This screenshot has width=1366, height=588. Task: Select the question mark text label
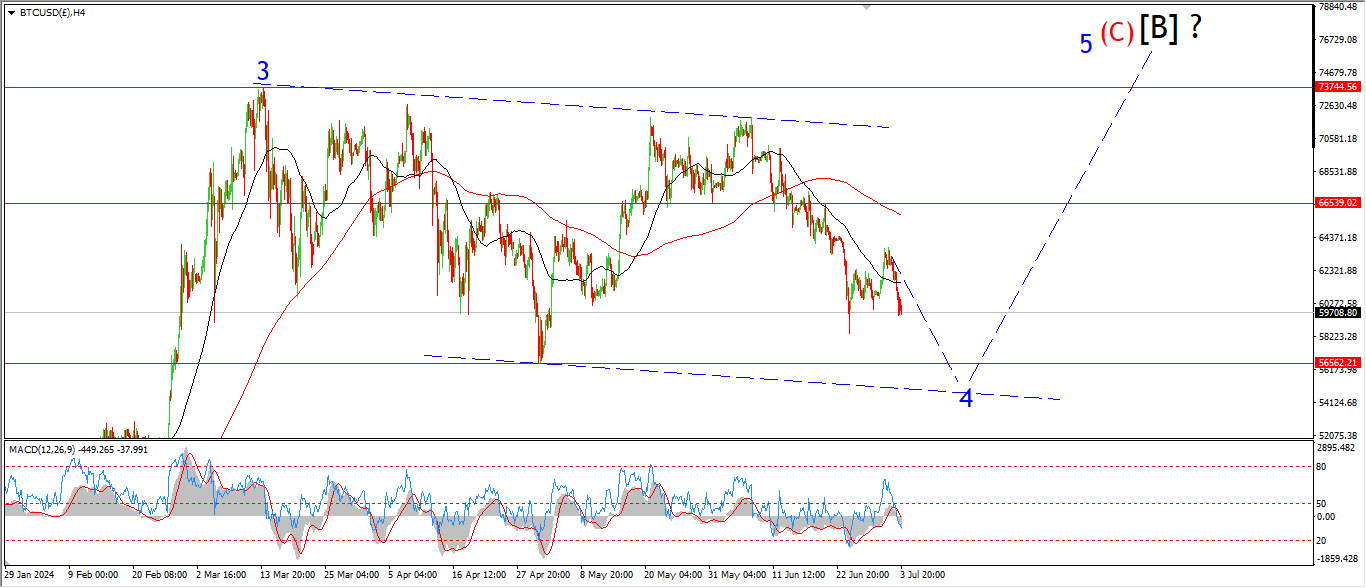click(x=1194, y=28)
